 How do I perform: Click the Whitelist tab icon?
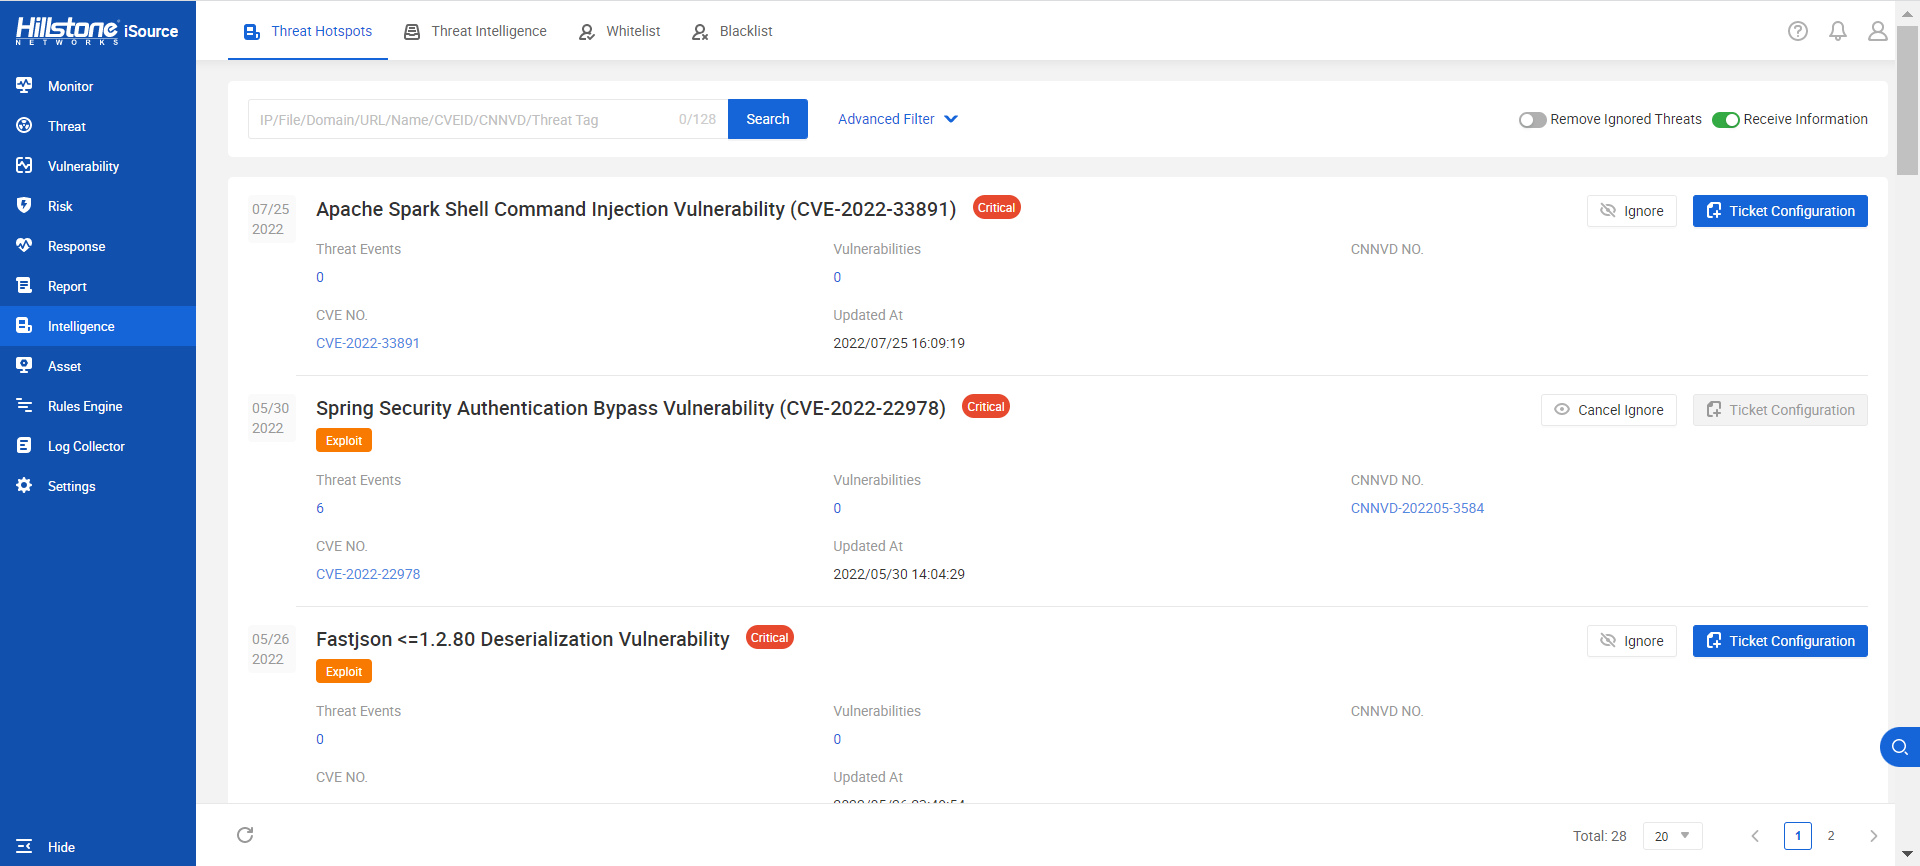pos(587,32)
